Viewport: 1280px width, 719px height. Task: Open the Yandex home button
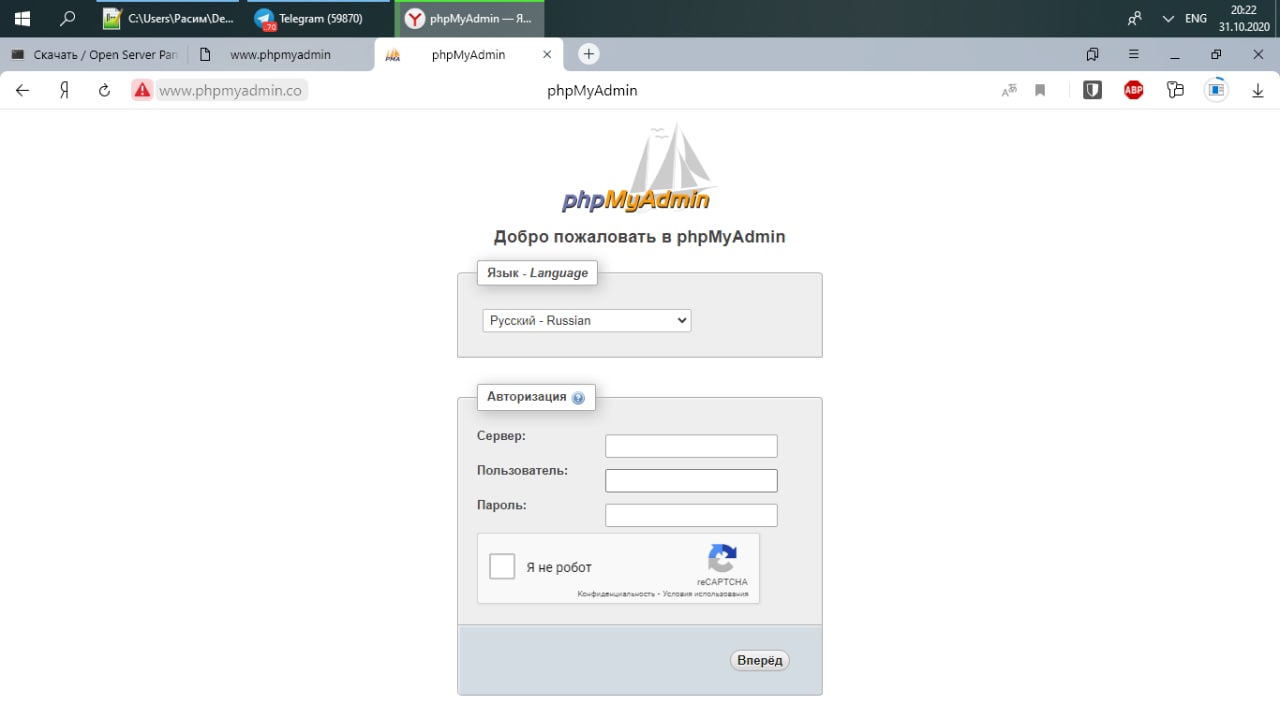(64, 90)
